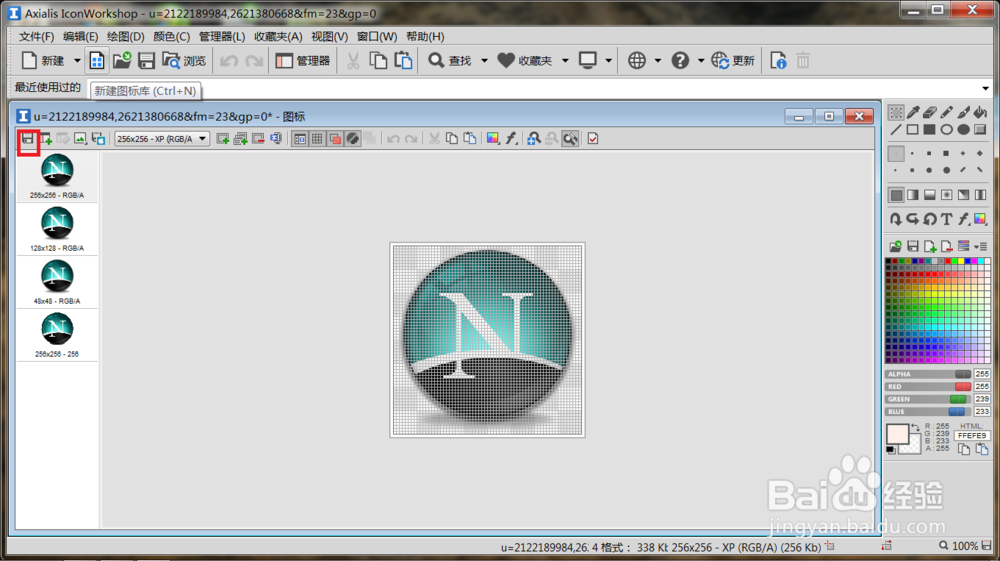Click the add new image format icon
Viewport: 1000px width, 561px height.
click(x=223, y=138)
